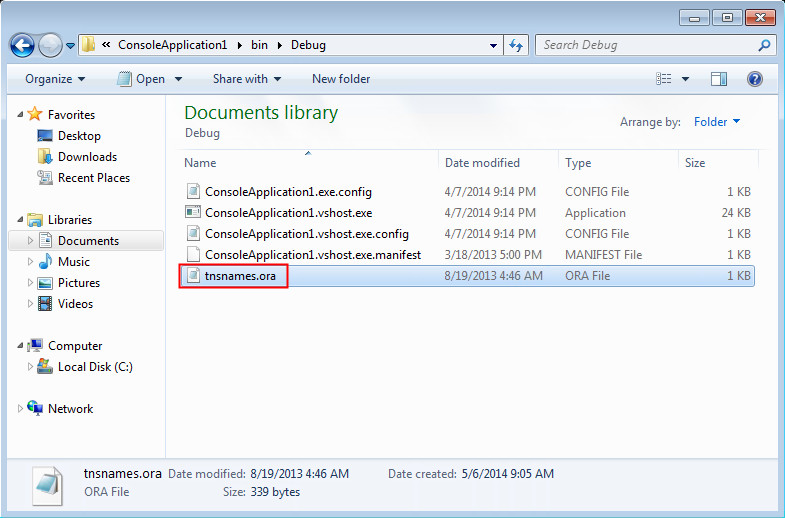The image size is (785, 518).
Task: Select Favorites in navigation pane
Action: (71, 115)
